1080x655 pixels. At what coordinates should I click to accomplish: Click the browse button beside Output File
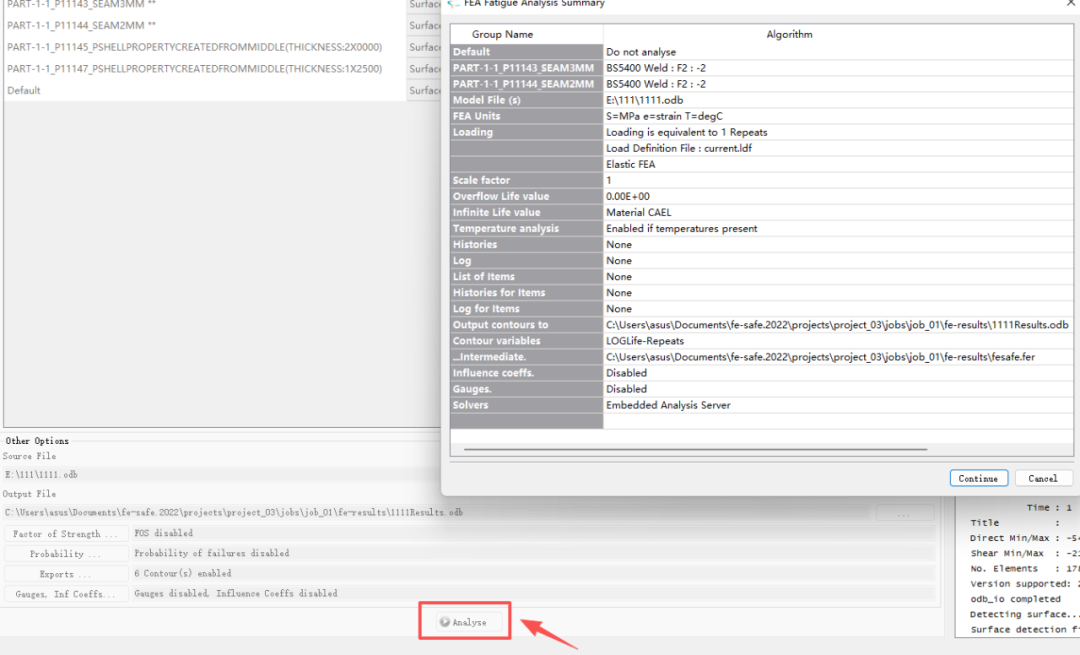coord(904,513)
